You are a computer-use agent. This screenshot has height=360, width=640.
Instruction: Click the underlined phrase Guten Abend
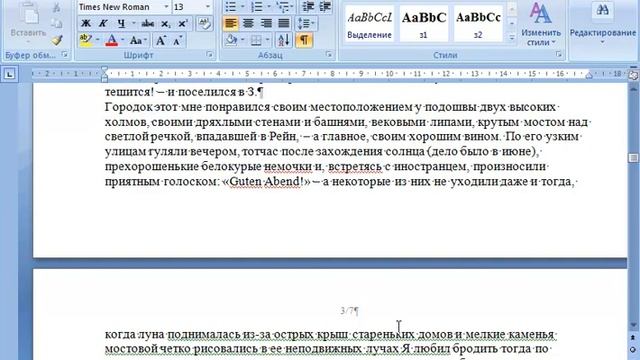click(266, 182)
